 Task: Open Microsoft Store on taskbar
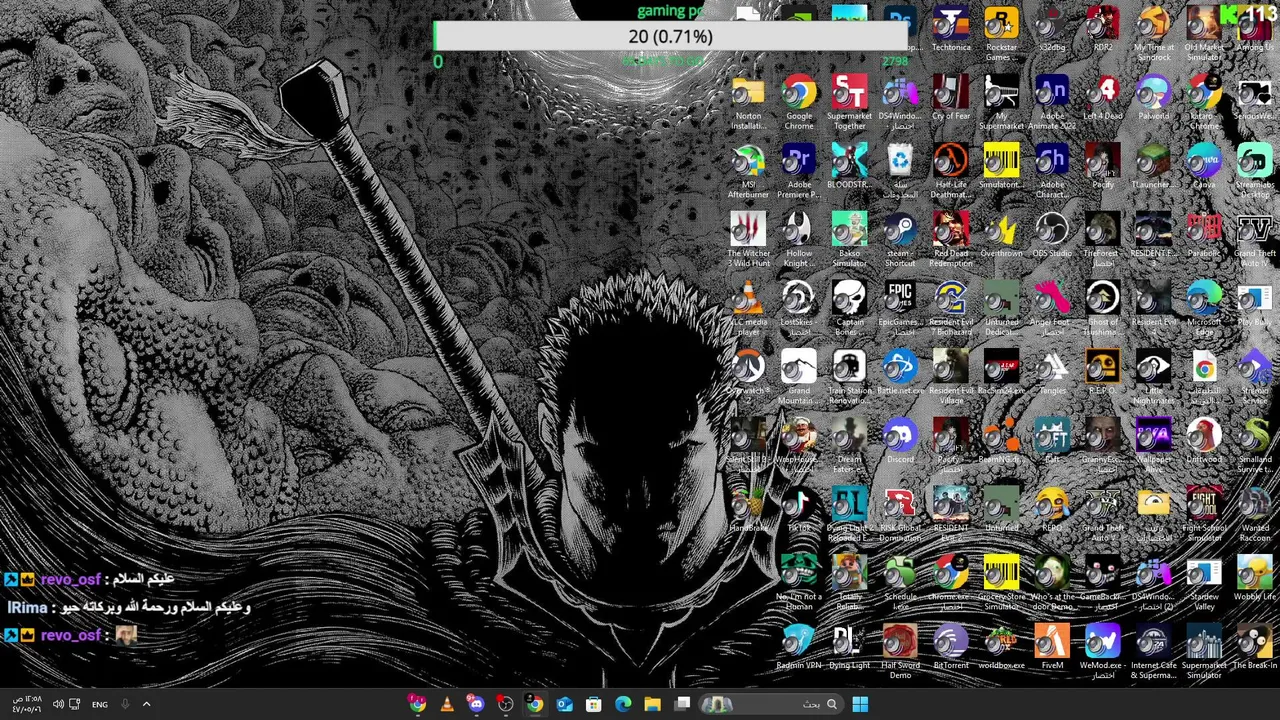click(594, 704)
